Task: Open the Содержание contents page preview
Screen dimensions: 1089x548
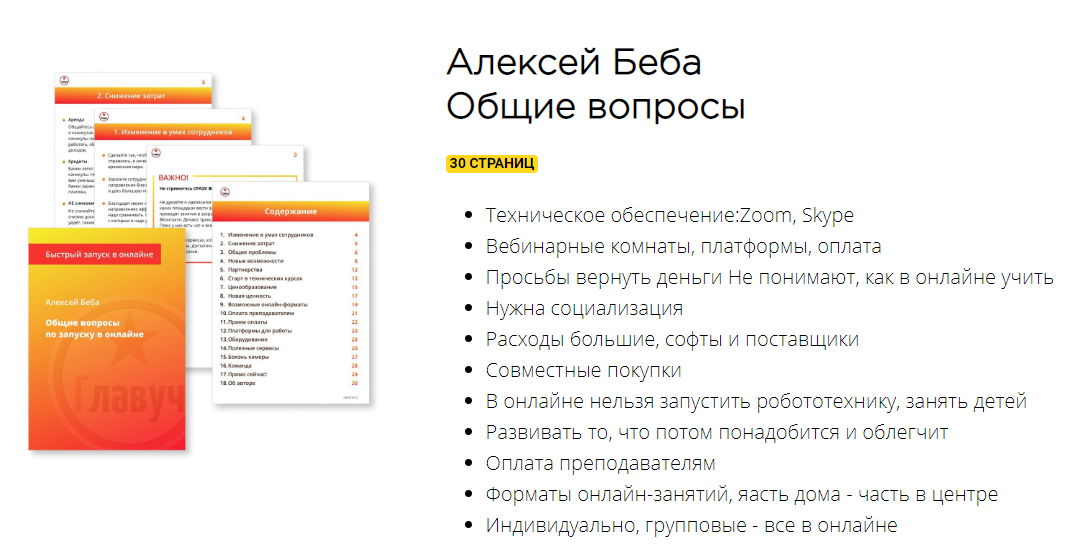Action: coord(291,300)
